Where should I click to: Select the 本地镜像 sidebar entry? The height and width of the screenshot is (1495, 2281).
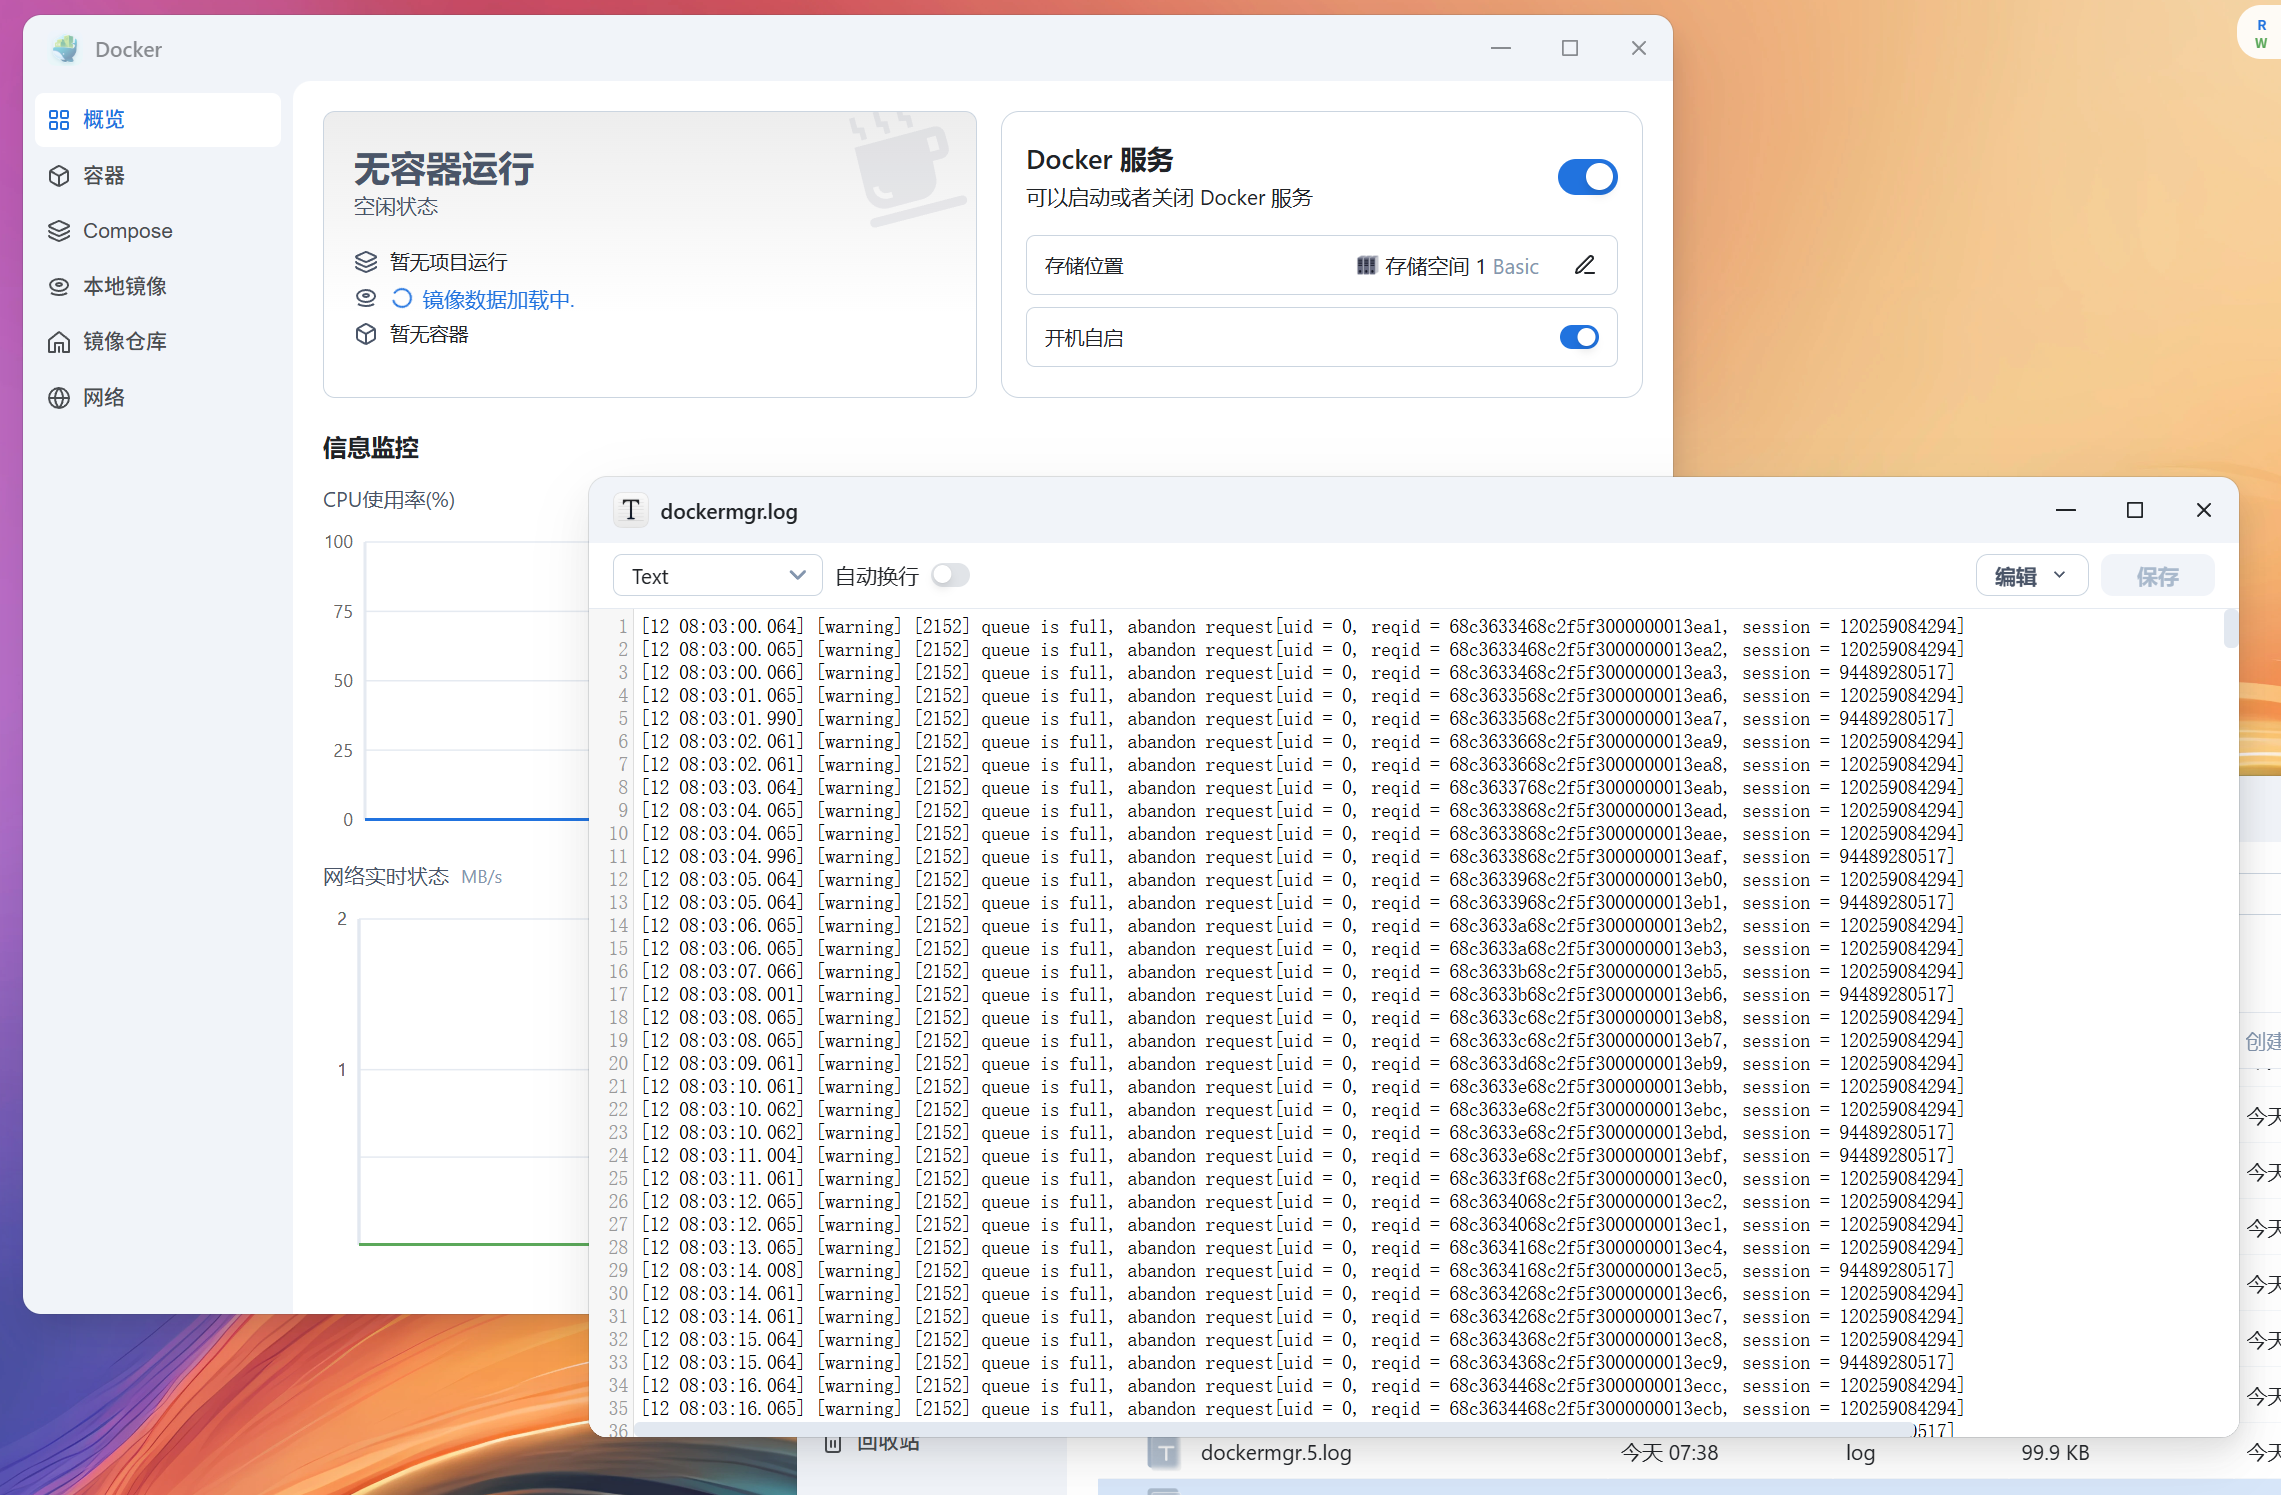tap(124, 287)
